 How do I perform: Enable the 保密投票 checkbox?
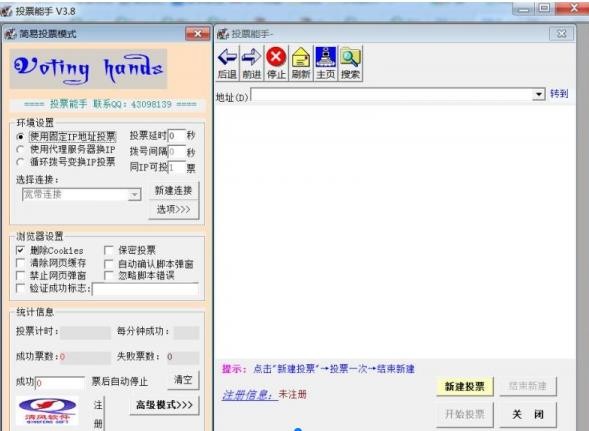point(109,250)
